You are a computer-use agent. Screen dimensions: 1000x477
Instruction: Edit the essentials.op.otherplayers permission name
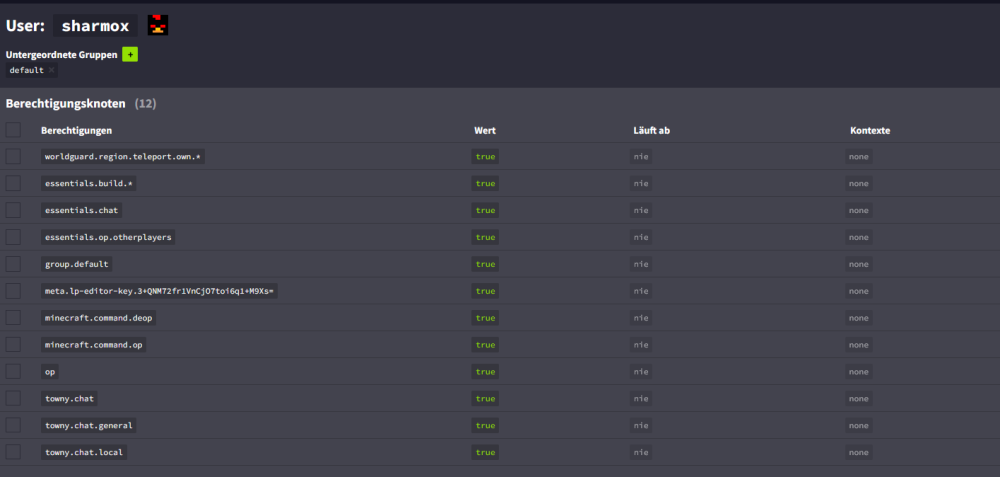click(x=108, y=237)
